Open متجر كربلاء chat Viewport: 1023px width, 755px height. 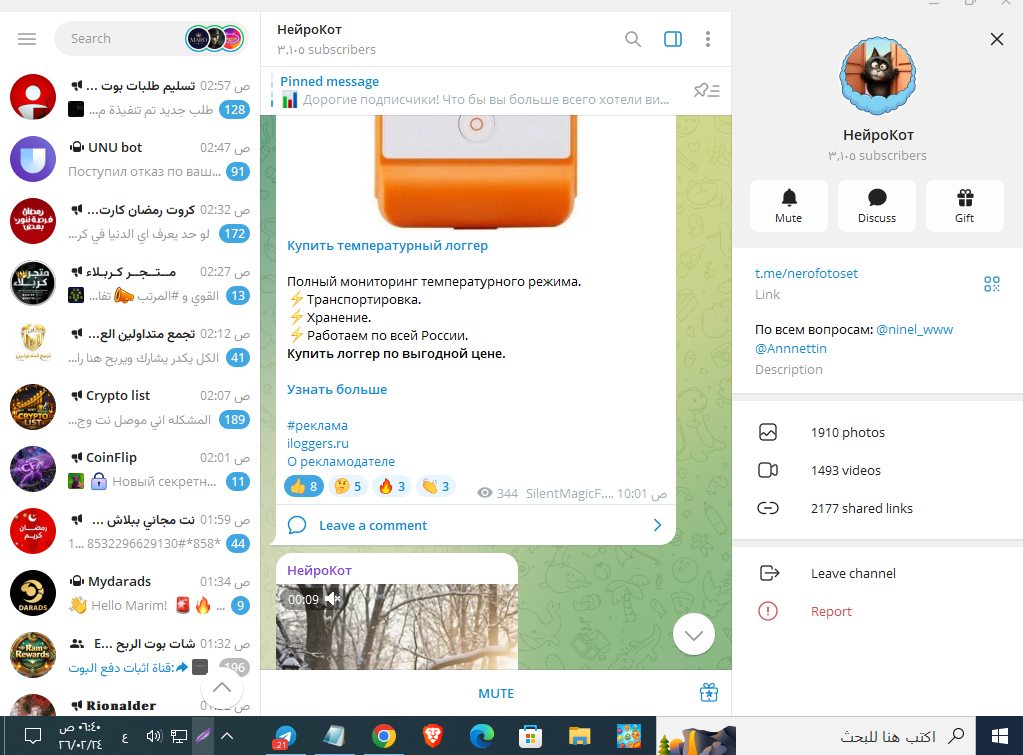[130, 283]
